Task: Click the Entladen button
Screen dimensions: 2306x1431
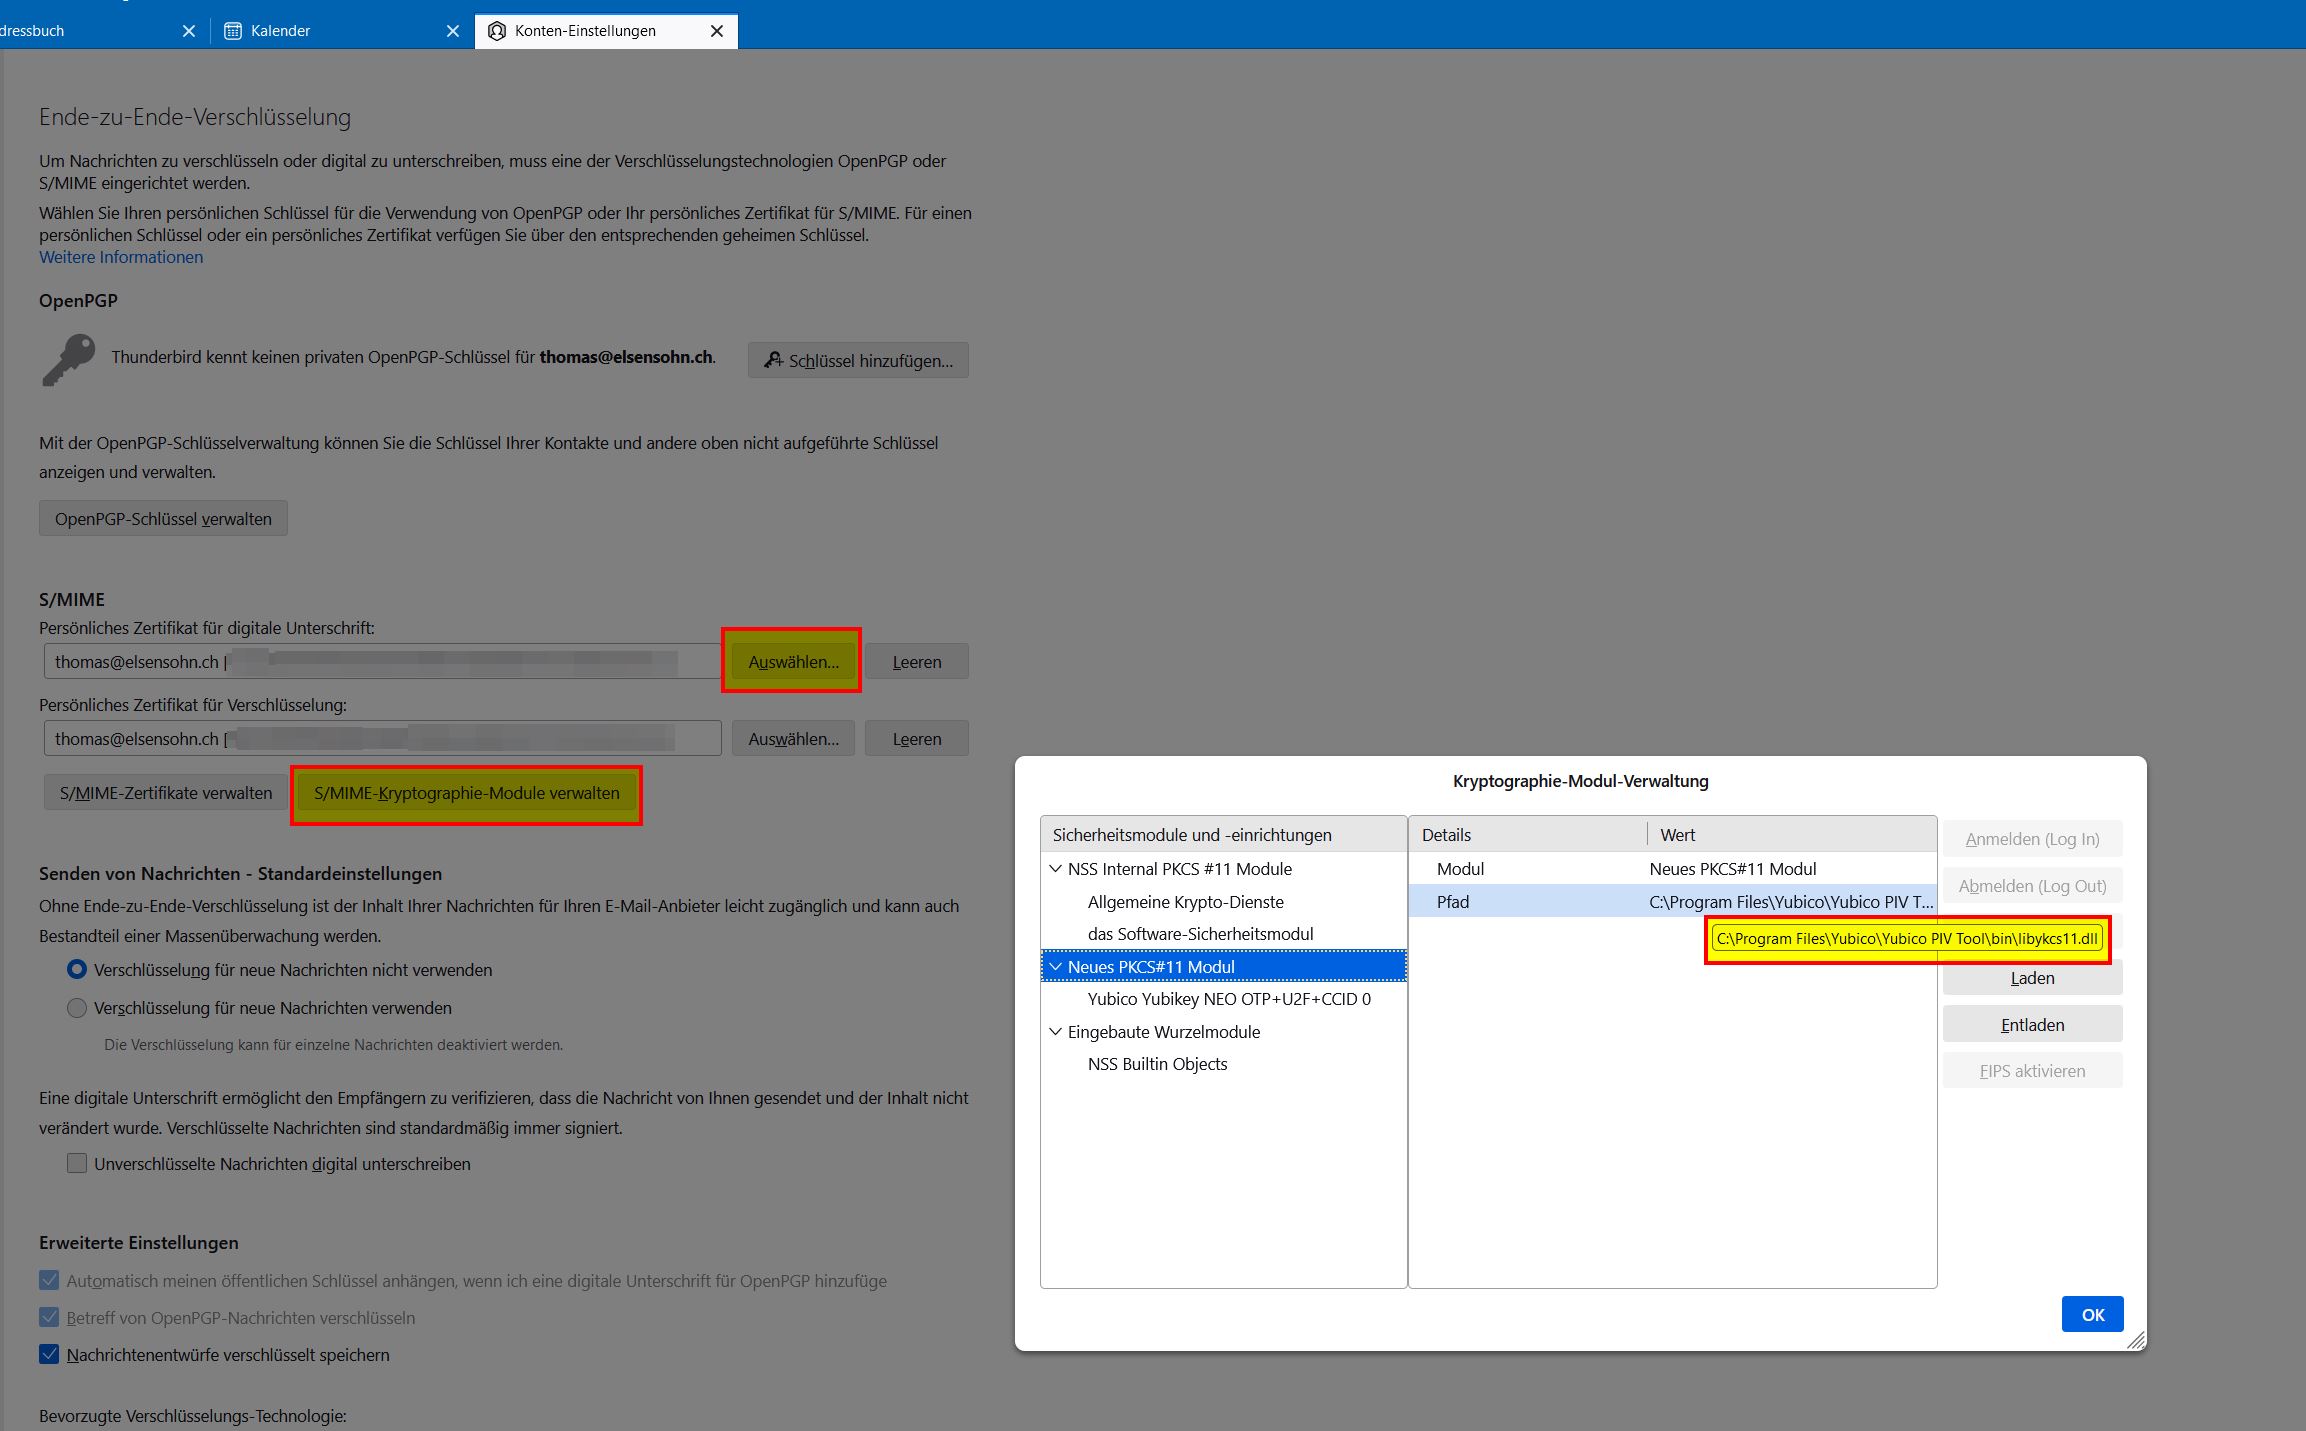Action: click(x=2032, y=1025)
